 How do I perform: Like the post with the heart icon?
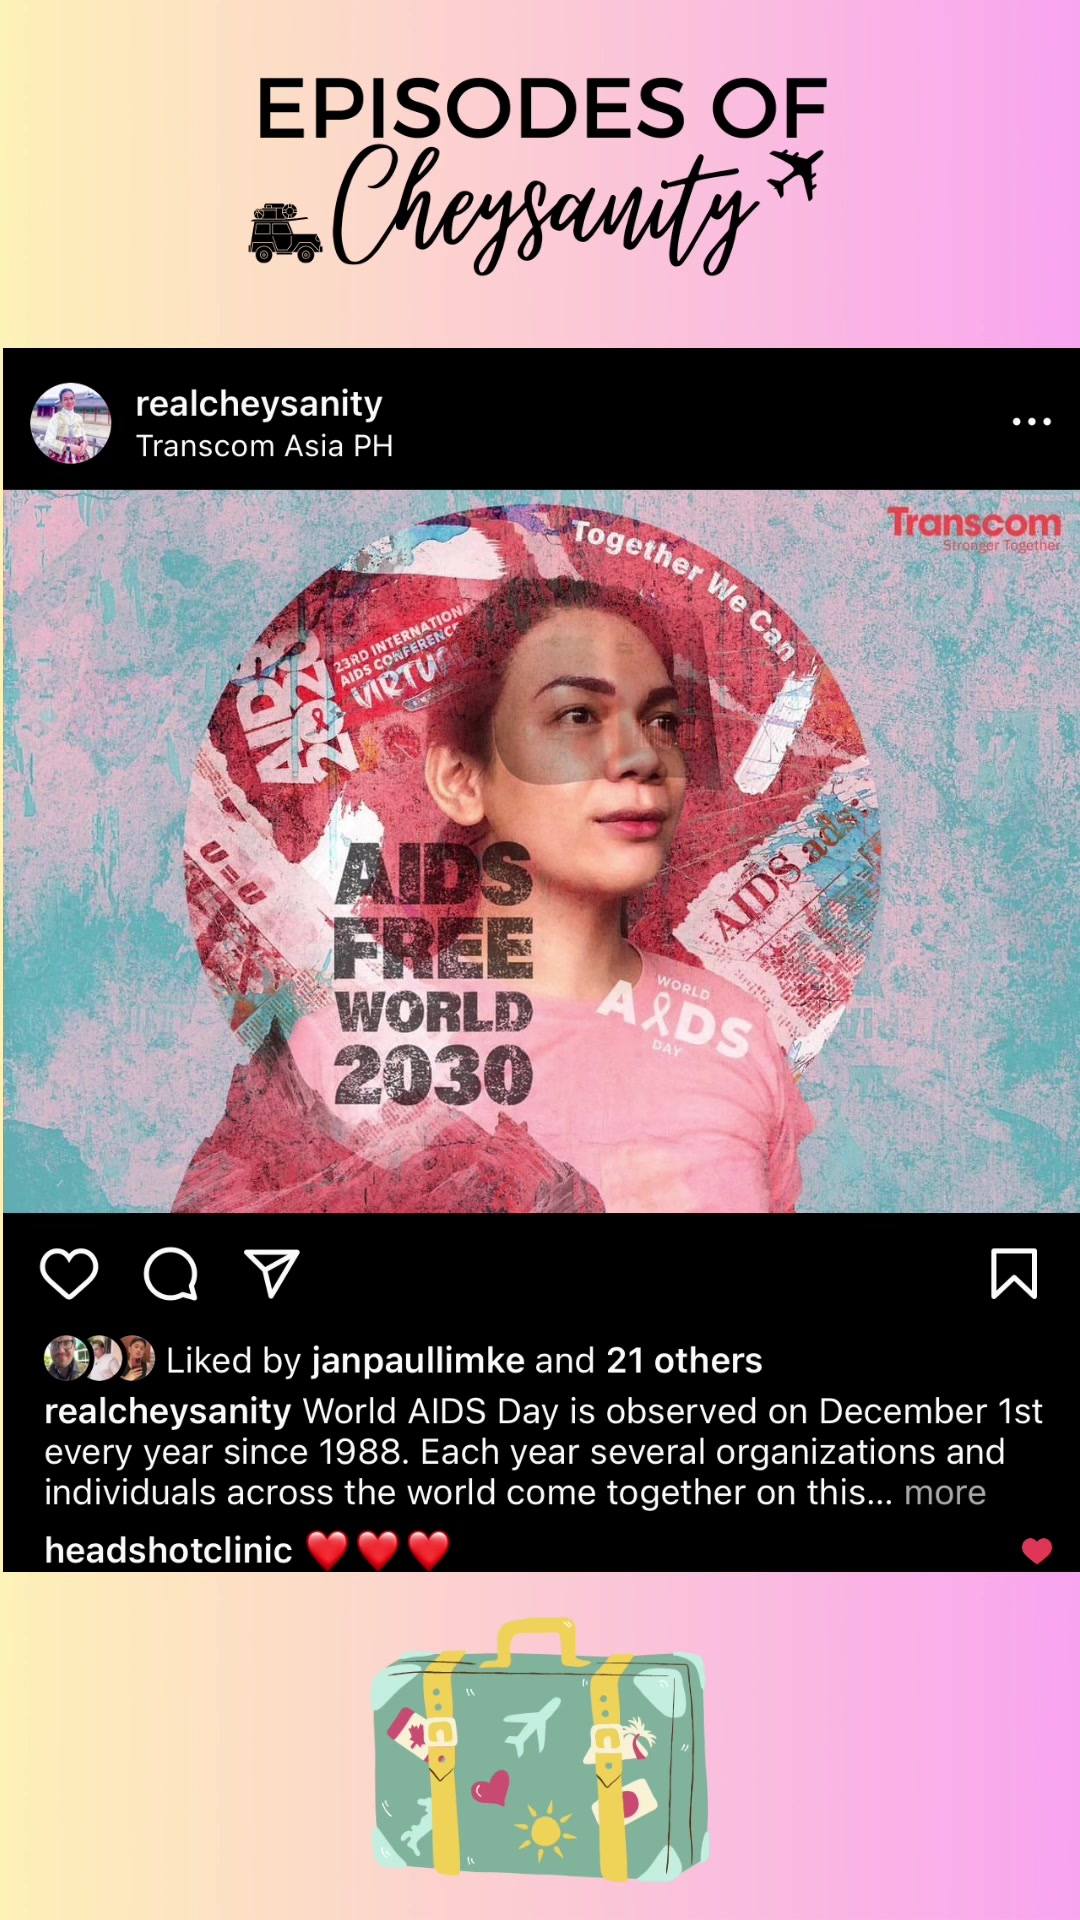[x=69, y=1274]
